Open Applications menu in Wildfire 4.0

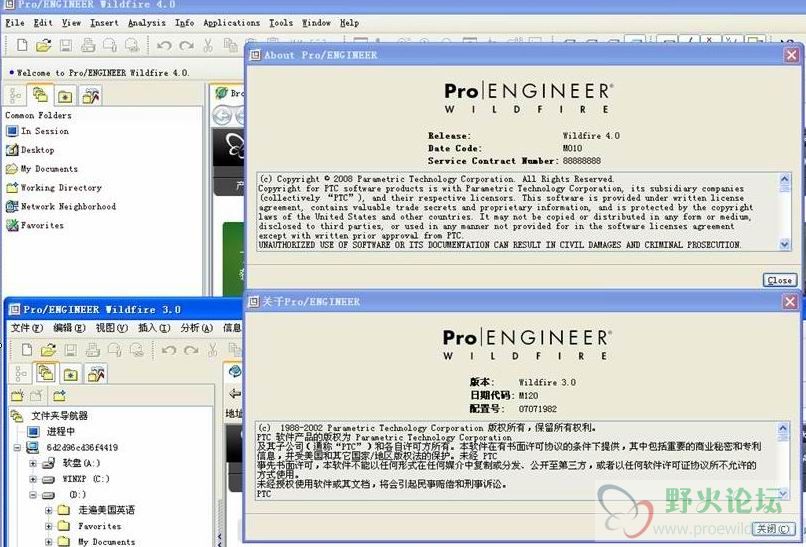(x=231, y=23)
